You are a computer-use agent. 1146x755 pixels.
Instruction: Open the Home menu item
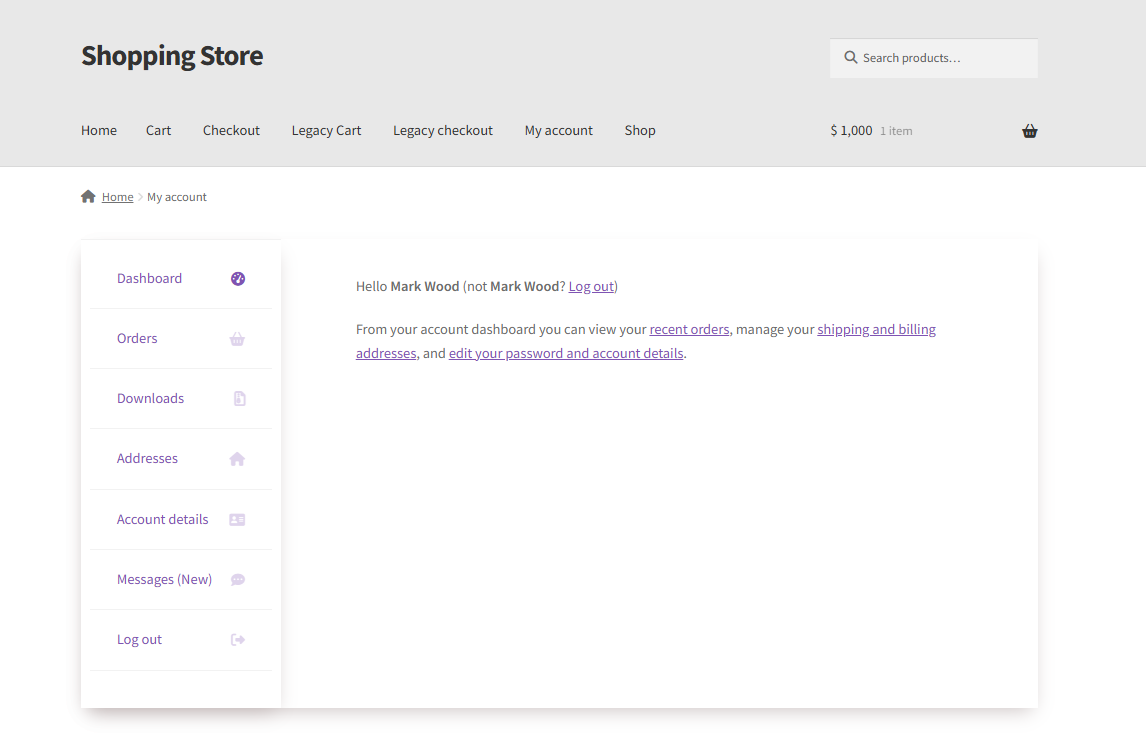(x=99, y=130)
